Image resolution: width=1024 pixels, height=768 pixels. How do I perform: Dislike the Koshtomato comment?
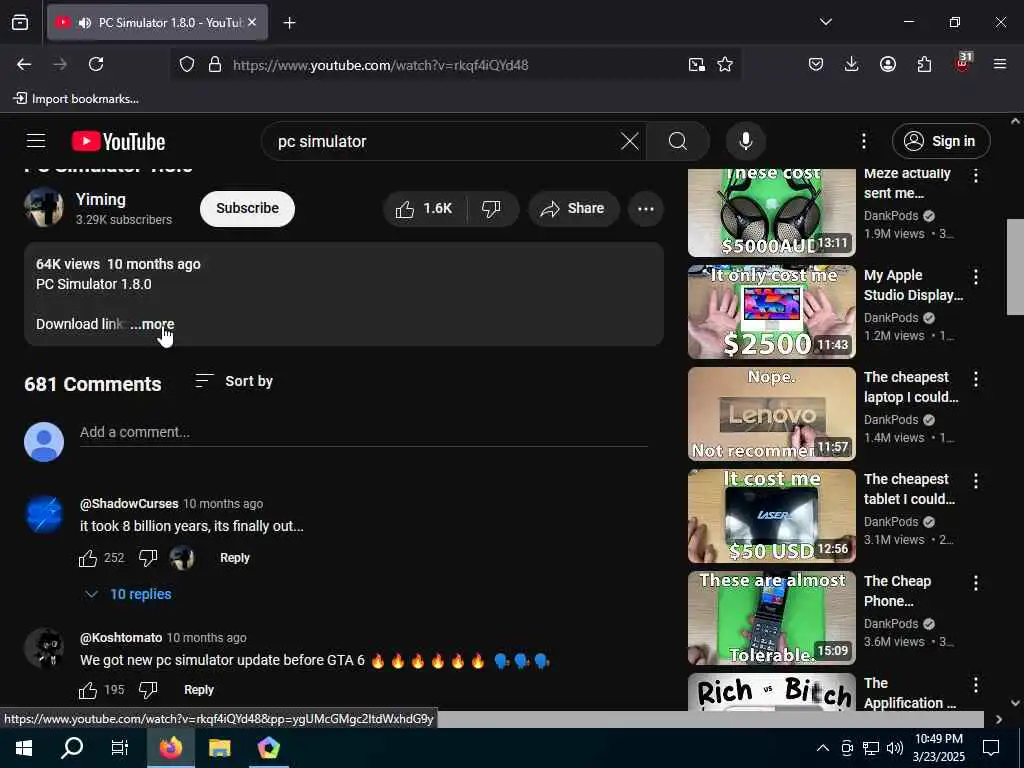coord(148,690)
